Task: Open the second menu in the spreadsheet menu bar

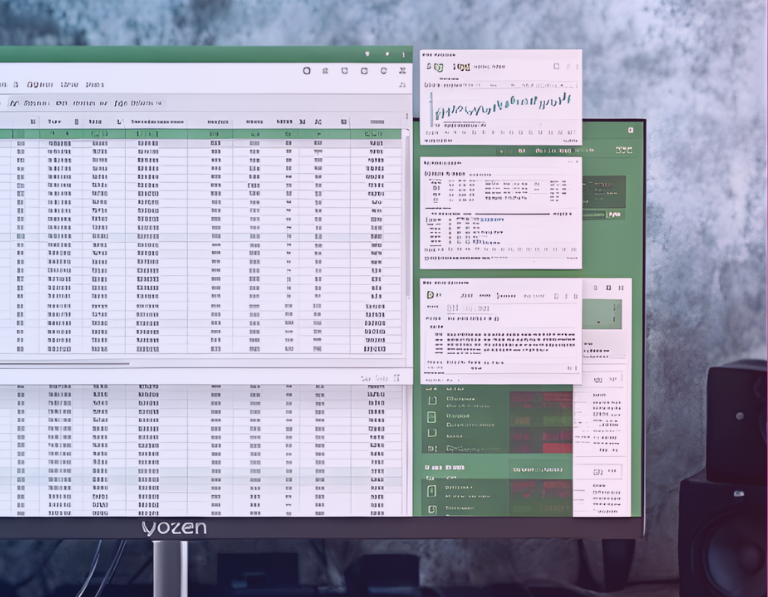Action: pos(39,85)
